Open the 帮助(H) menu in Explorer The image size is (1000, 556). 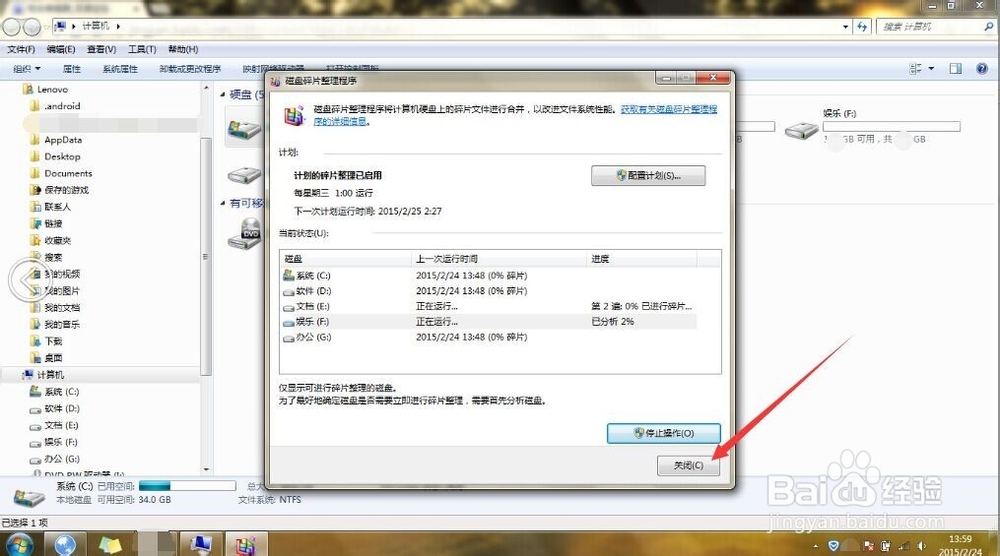183,49
